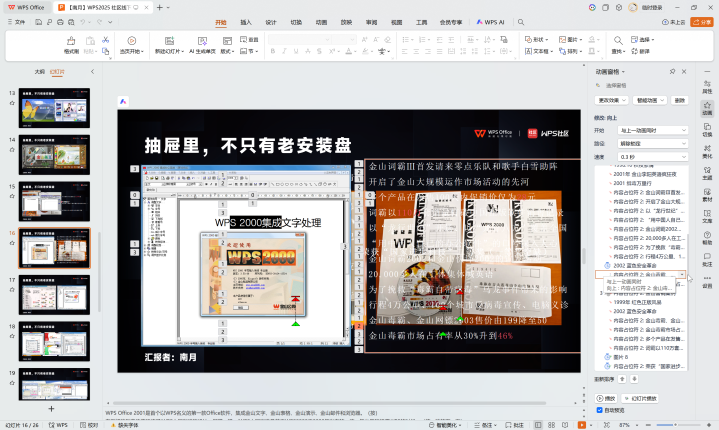Open the 开始 start timing dropdown
The height and width of the screenshot is (430, 719).
coord(653,130)
